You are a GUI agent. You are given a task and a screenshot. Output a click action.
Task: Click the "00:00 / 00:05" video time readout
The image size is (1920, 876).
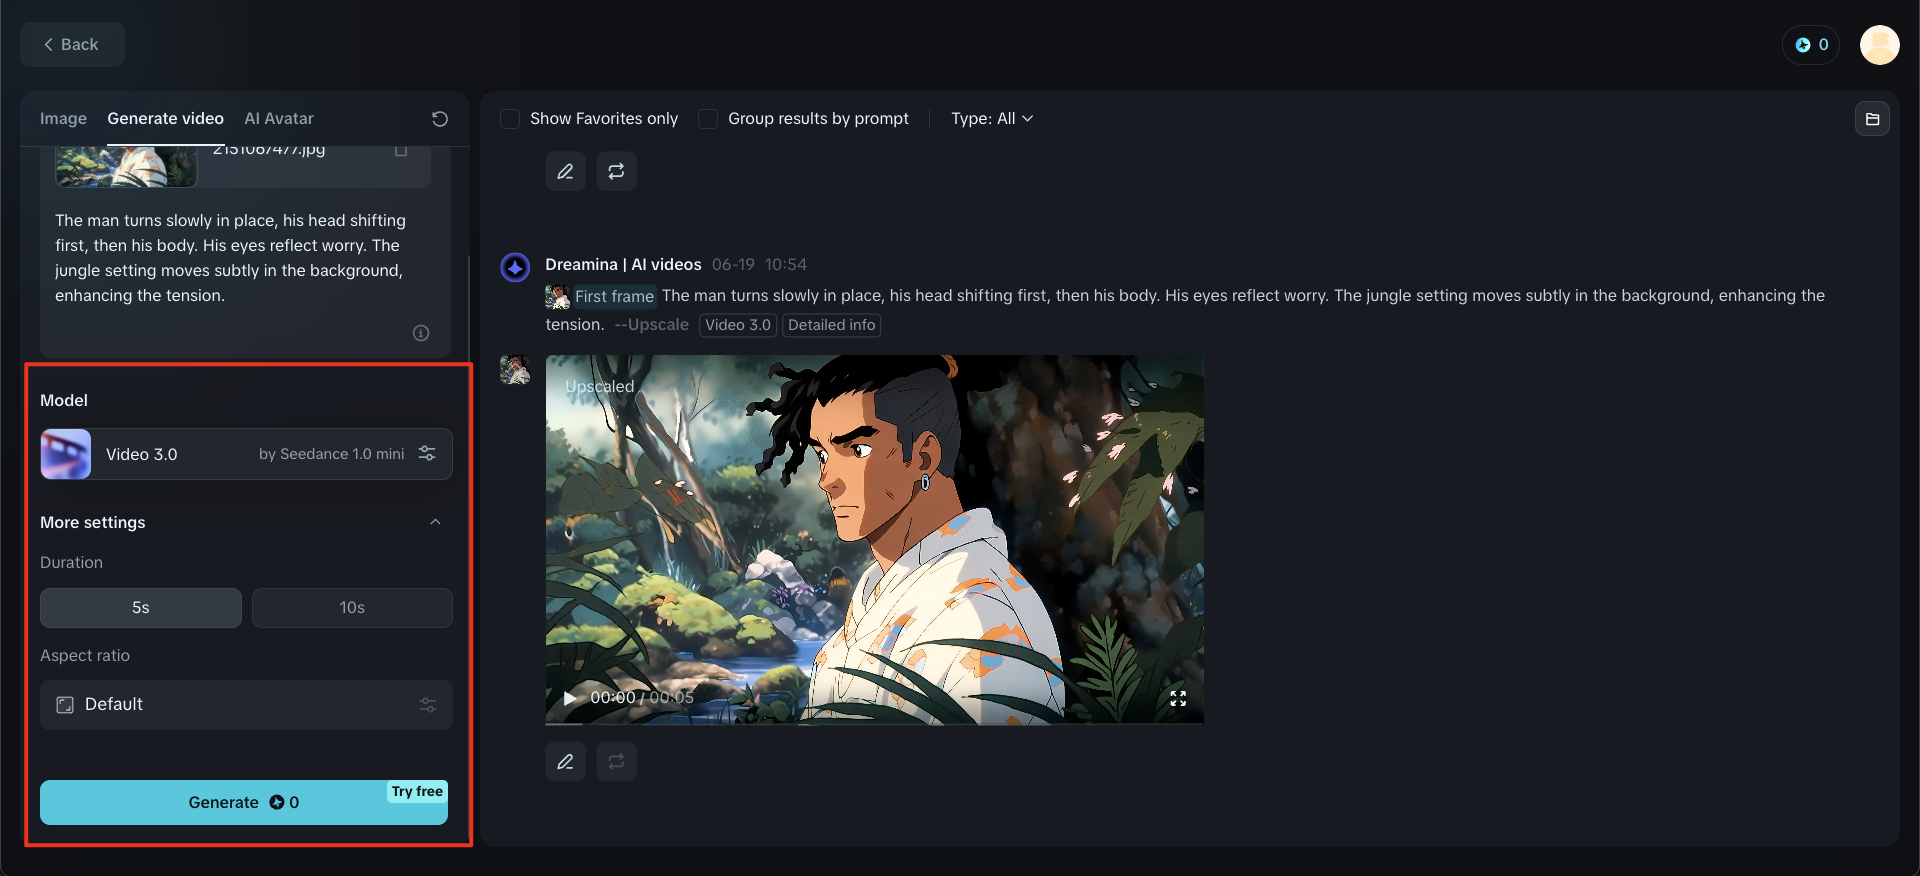(642, 698)
